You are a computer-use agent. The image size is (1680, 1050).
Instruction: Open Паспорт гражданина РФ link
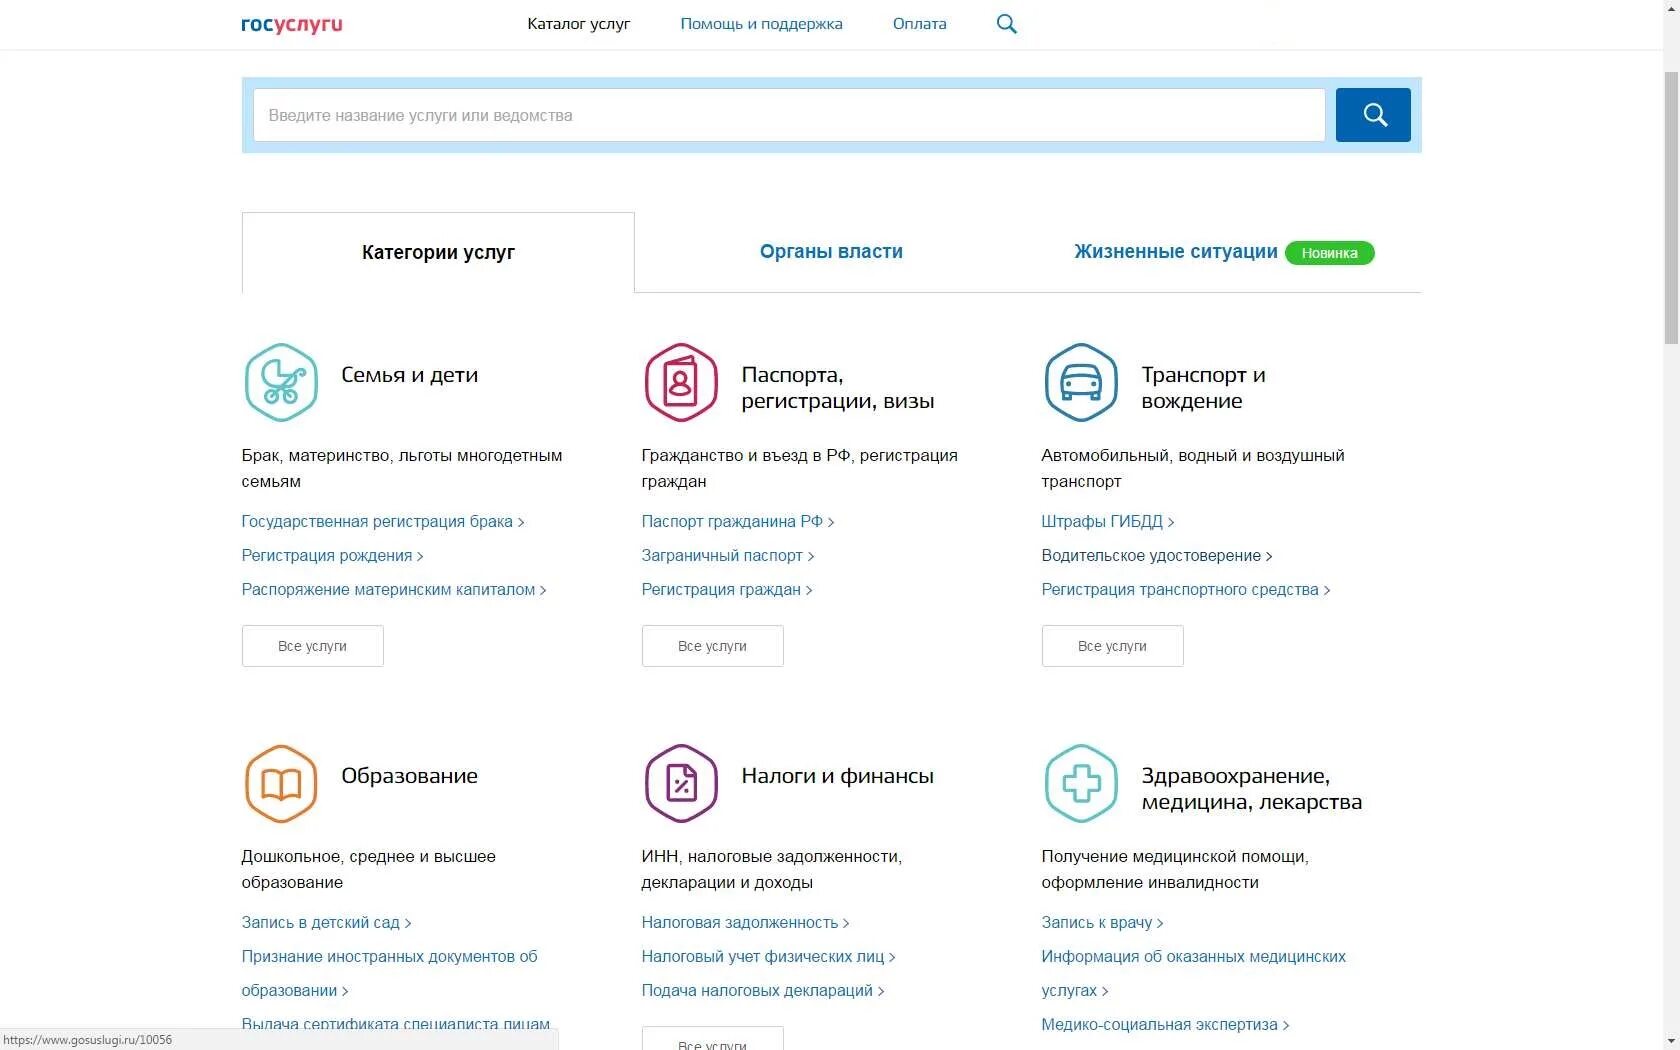pos(737,522)
